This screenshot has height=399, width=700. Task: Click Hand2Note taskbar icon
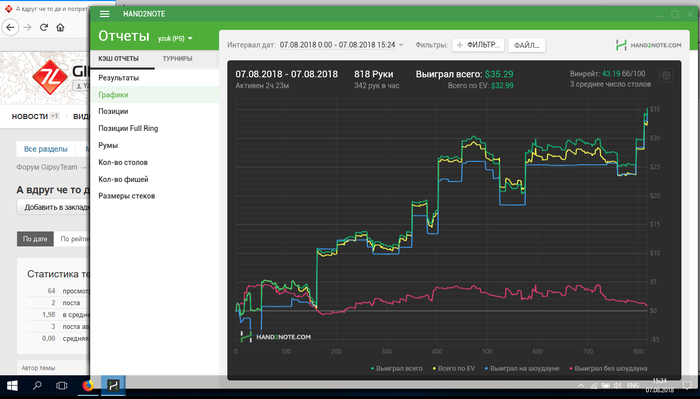tap(113, 386)
